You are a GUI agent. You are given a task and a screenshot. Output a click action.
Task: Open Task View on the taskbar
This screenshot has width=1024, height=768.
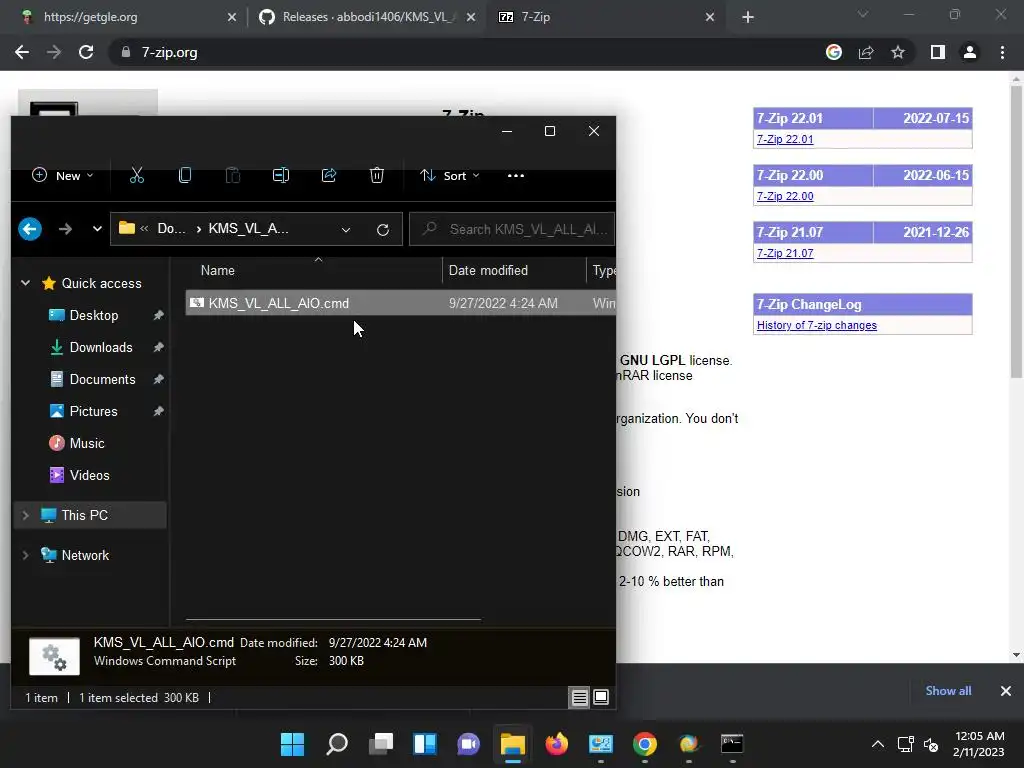381,744
